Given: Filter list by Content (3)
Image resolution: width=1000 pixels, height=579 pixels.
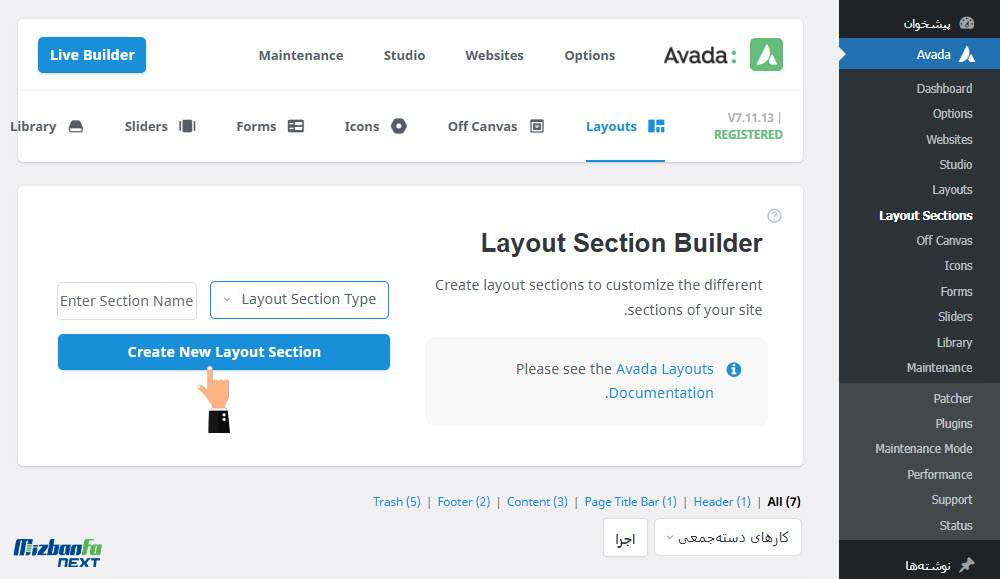Looking at the screenshot, I should coord(537,502).
